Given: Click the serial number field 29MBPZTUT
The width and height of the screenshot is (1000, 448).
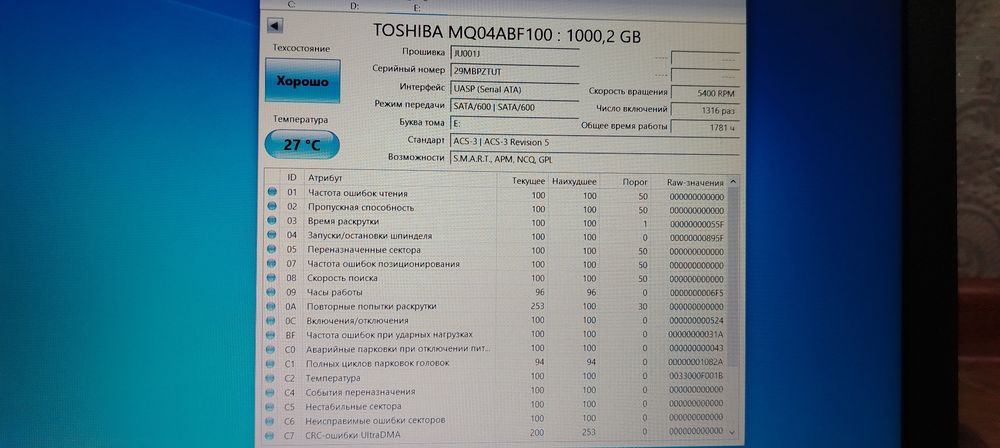Looking at the screenshot, I should (x=515, y=71).
